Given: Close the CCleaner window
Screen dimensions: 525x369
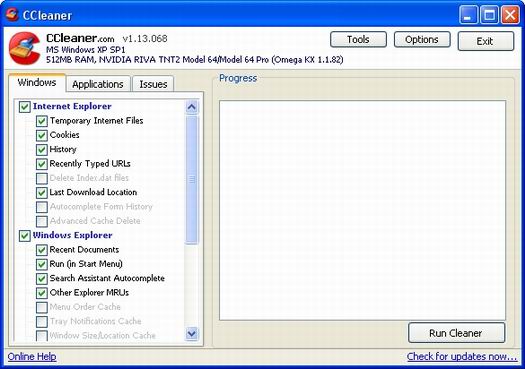Looking at the screenshot, I should [510, 15].
